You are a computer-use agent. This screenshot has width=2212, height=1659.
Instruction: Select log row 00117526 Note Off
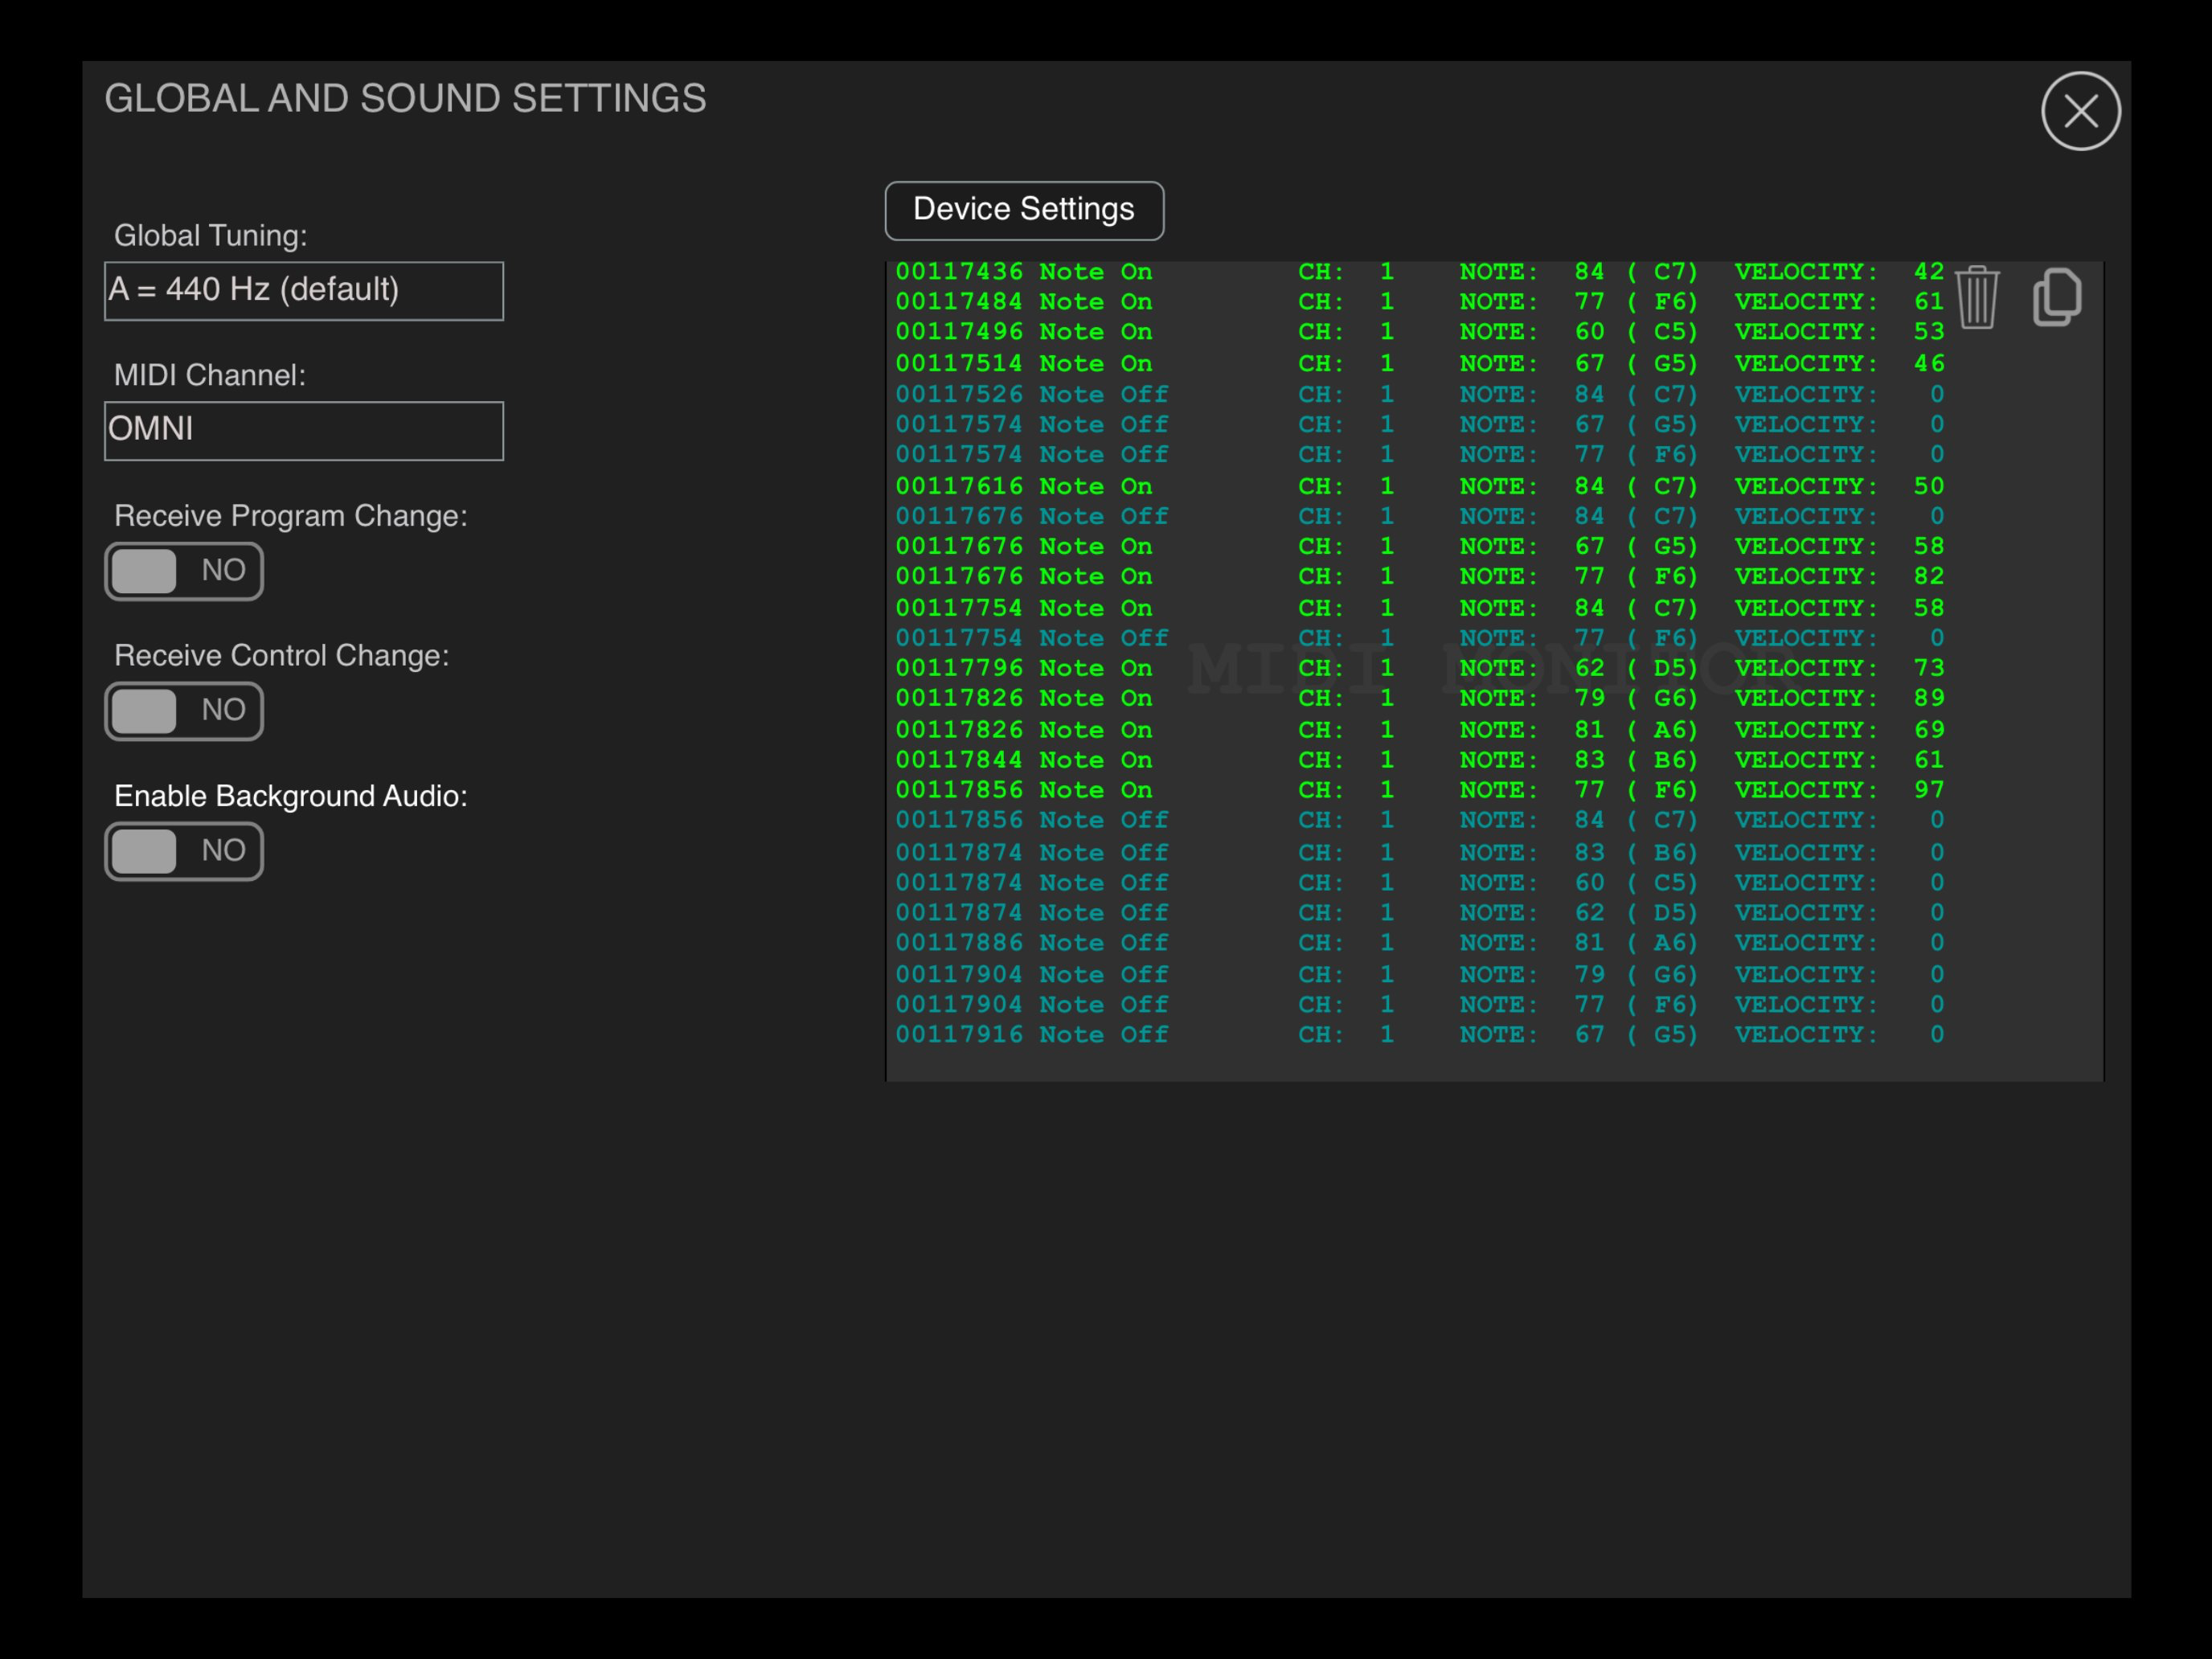(x=1419, y=395)
